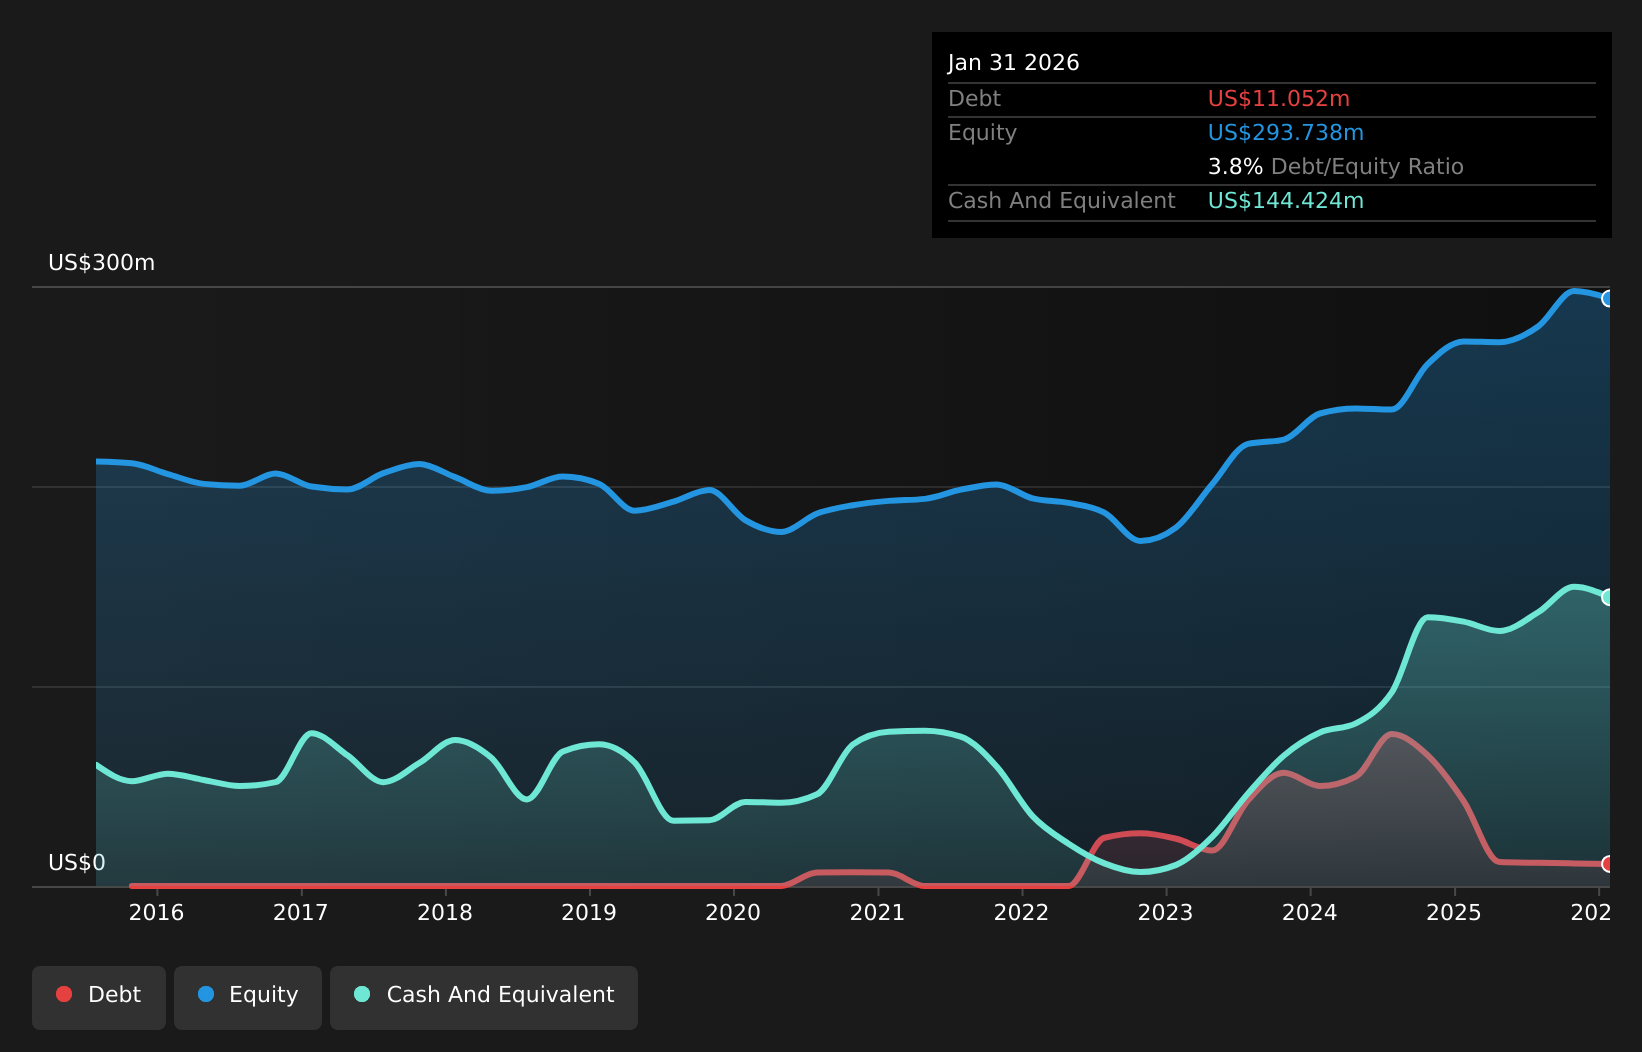Click the 2022 x-axis label
The width and height of the screenshot is (1642, 1052).
click(1021, 912)
